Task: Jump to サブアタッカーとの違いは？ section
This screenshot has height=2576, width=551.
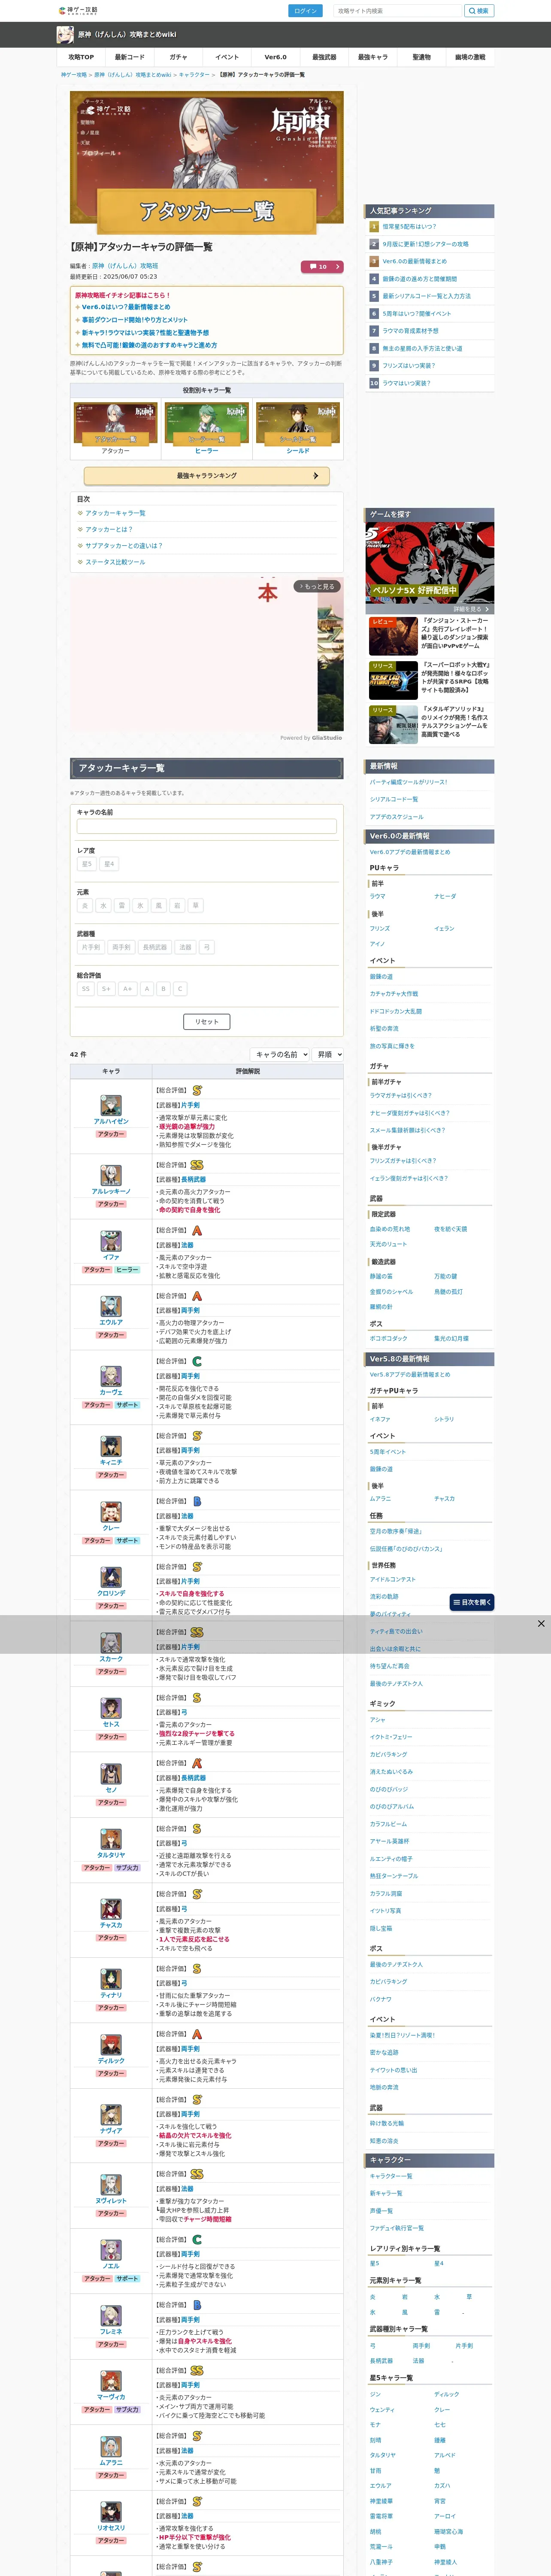Action: point(123,546)
